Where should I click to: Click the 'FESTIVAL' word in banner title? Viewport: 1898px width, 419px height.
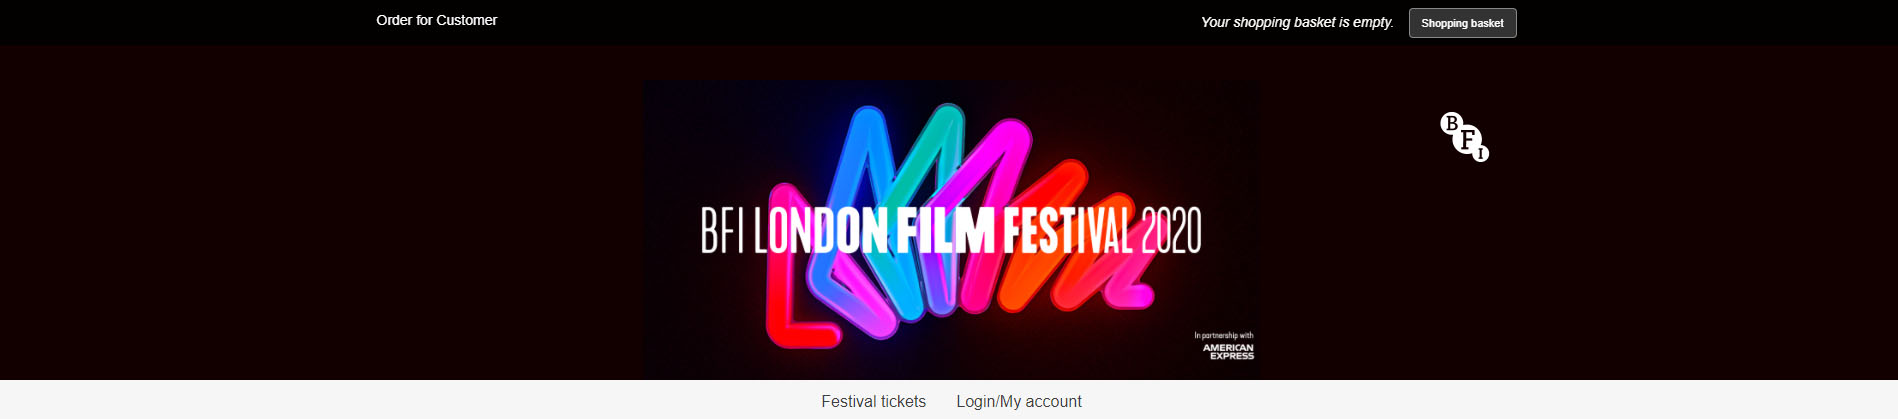click(x=1068, y=231)
